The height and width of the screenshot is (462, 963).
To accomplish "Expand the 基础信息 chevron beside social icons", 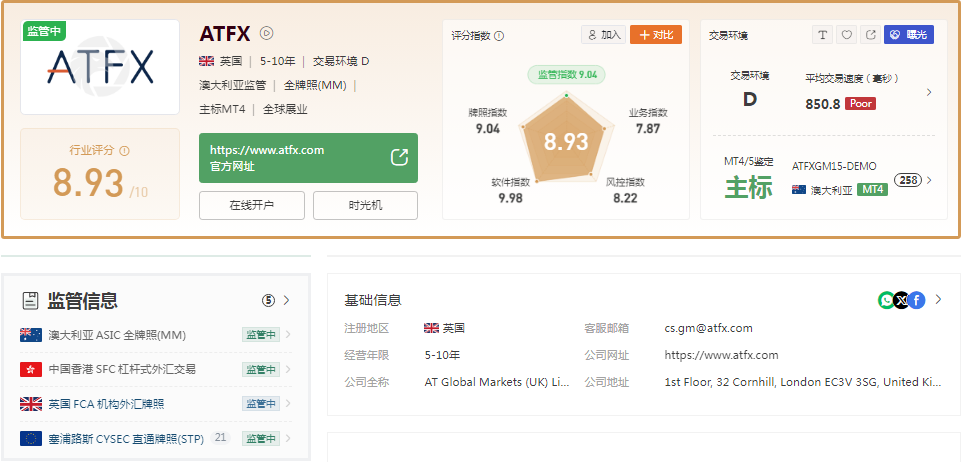I will click(938, 300).
